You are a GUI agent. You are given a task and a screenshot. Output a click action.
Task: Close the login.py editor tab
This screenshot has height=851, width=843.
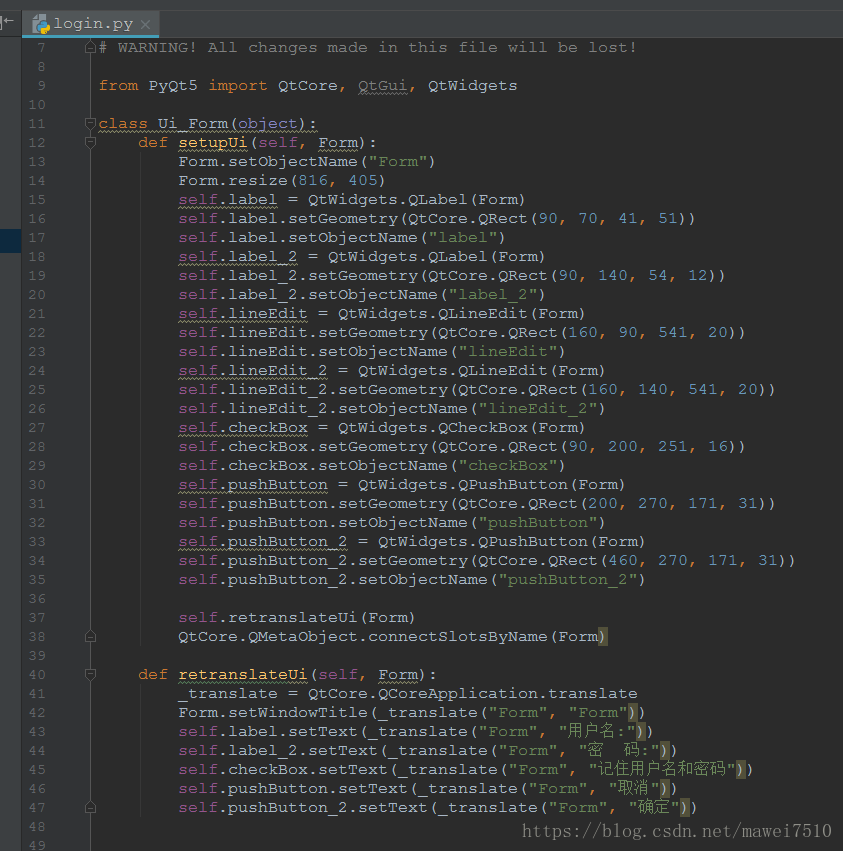(x=146, y=24)
